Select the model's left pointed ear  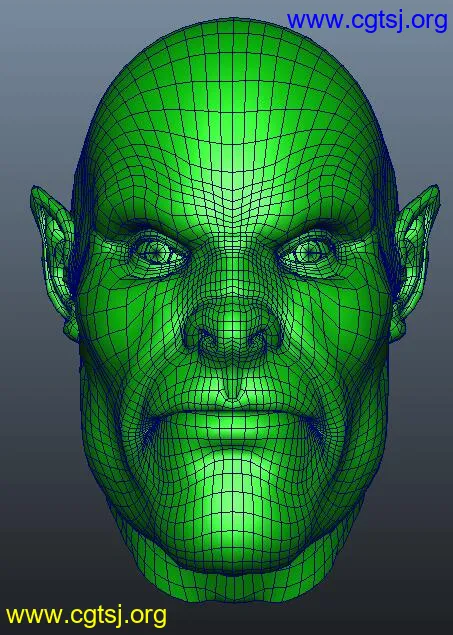[x=53, y=261]
